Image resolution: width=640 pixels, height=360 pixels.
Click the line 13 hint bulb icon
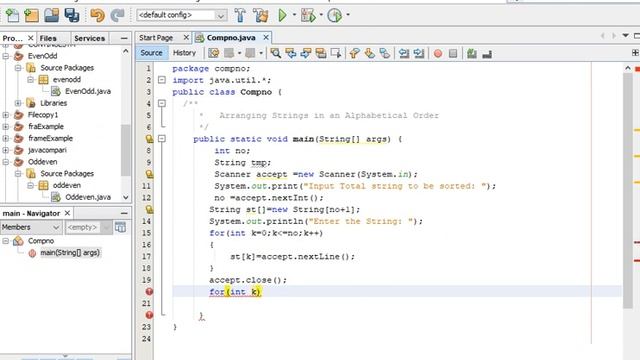pos(149,209)
